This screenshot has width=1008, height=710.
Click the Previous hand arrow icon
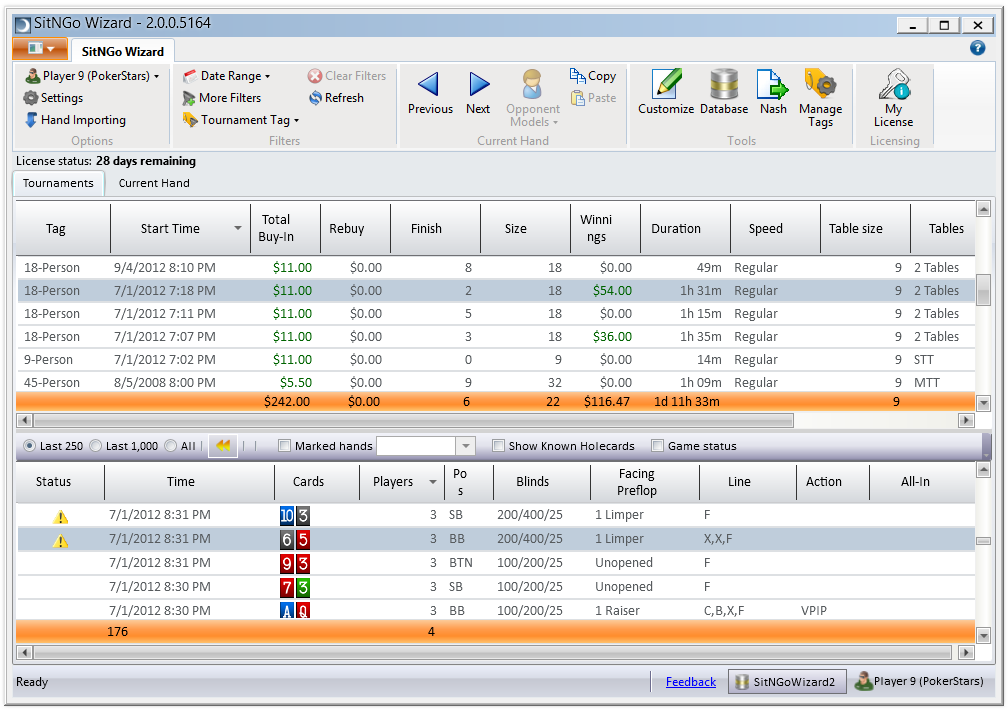(429, 85)
